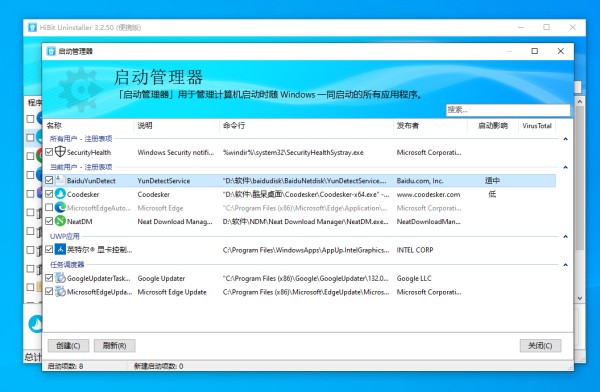Click the 关闭(C) button
This screenshot has width=600, height=392.
pos(540,346)
